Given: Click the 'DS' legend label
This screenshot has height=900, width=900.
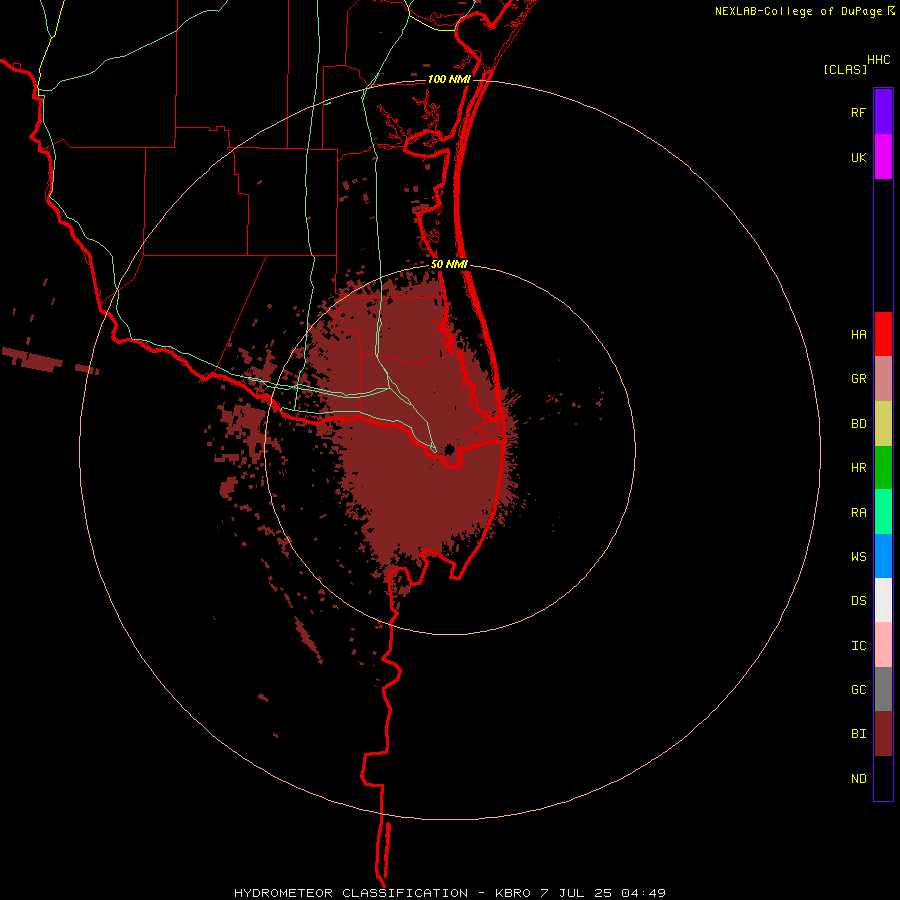Looking at the screenshot, I should click(x=858, y=600).
